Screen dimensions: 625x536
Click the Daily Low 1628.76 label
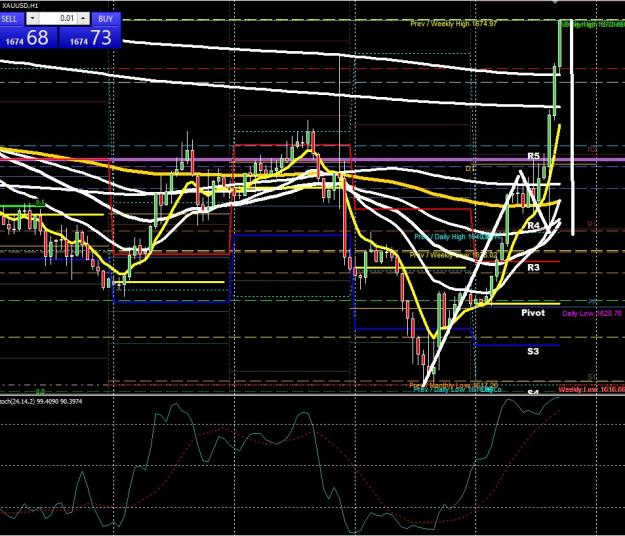coord(592,314)
